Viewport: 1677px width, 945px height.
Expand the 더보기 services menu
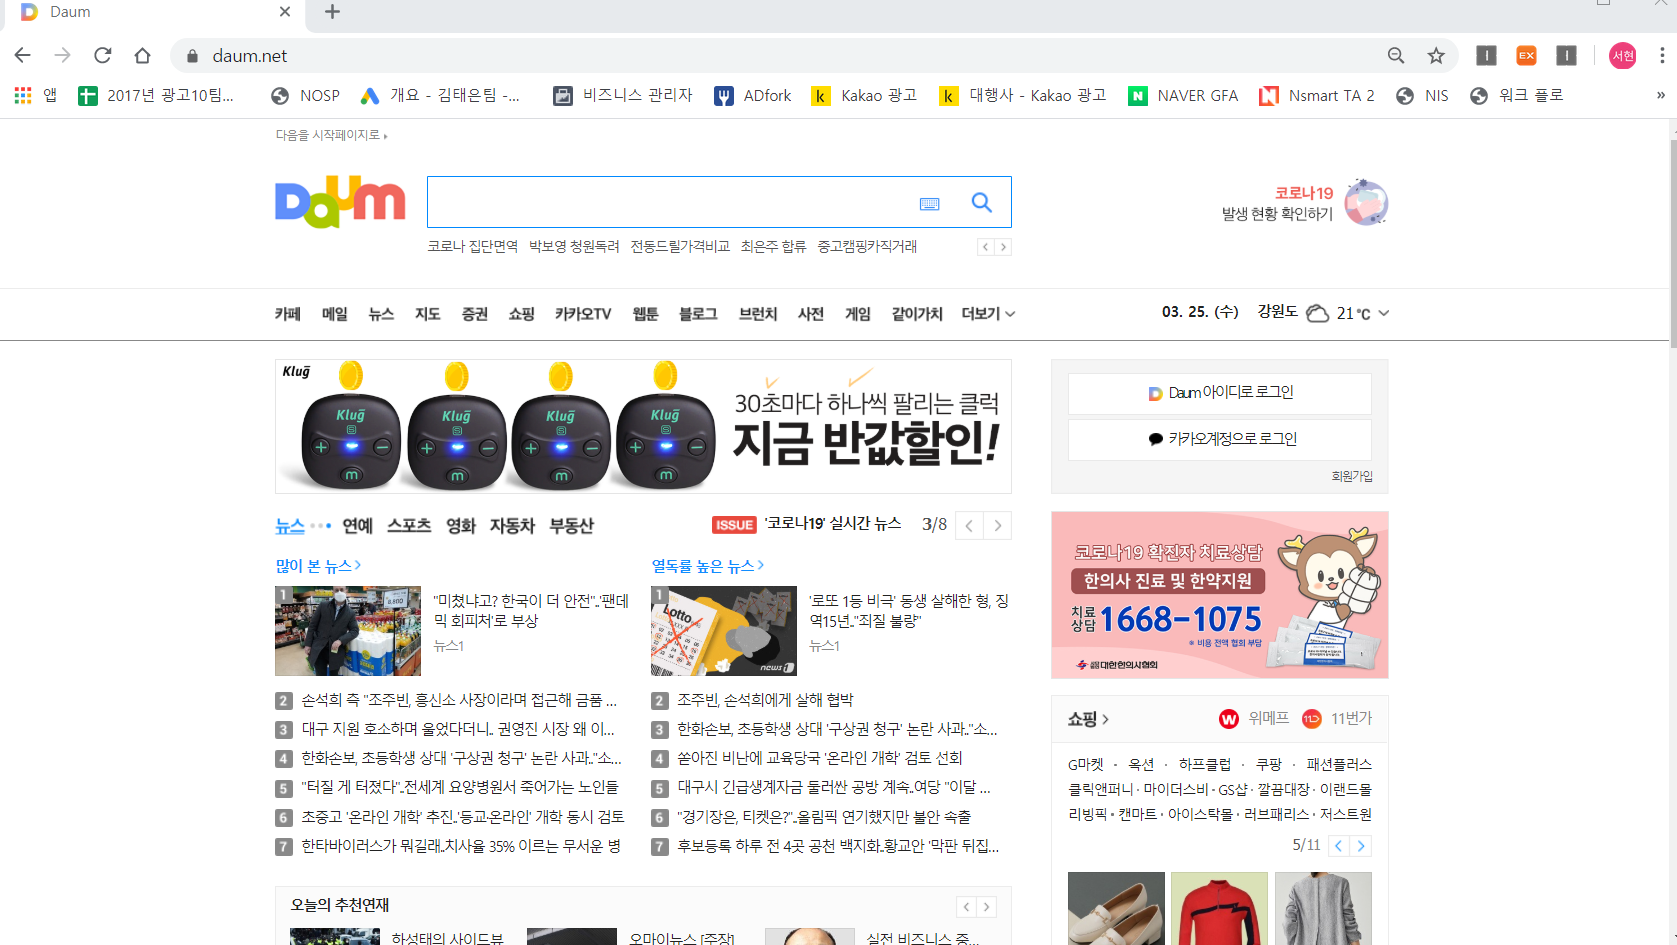click(x=988, y=314)
